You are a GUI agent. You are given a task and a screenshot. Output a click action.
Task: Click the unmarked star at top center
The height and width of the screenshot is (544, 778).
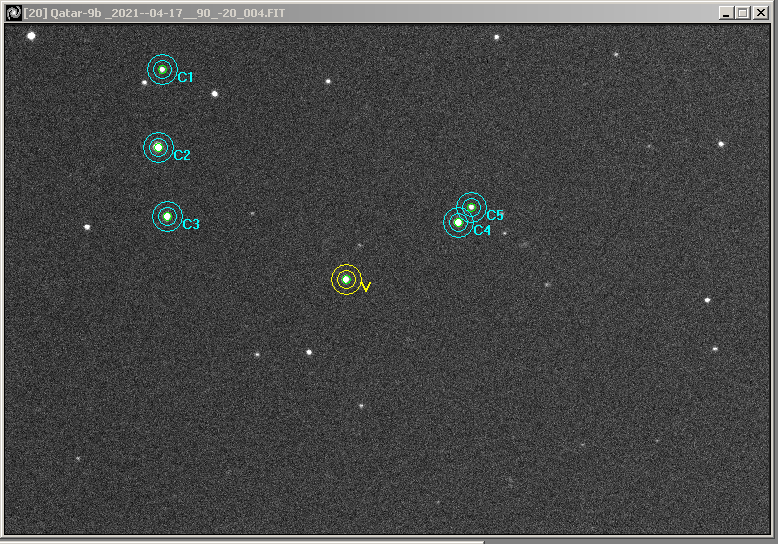coord(496,37)
